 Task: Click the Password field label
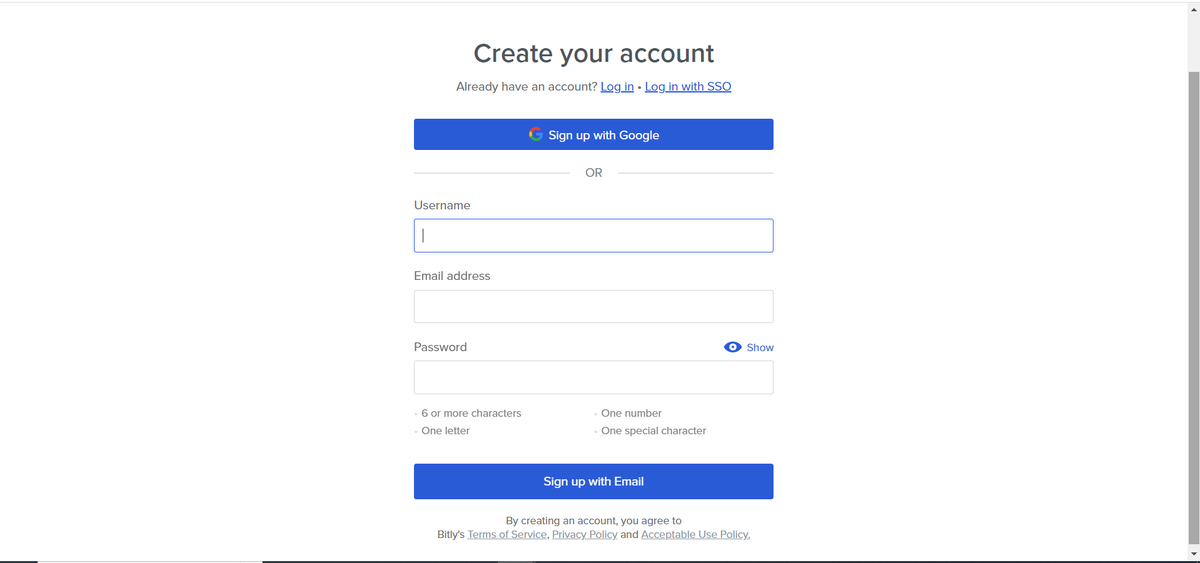[440, 347]
